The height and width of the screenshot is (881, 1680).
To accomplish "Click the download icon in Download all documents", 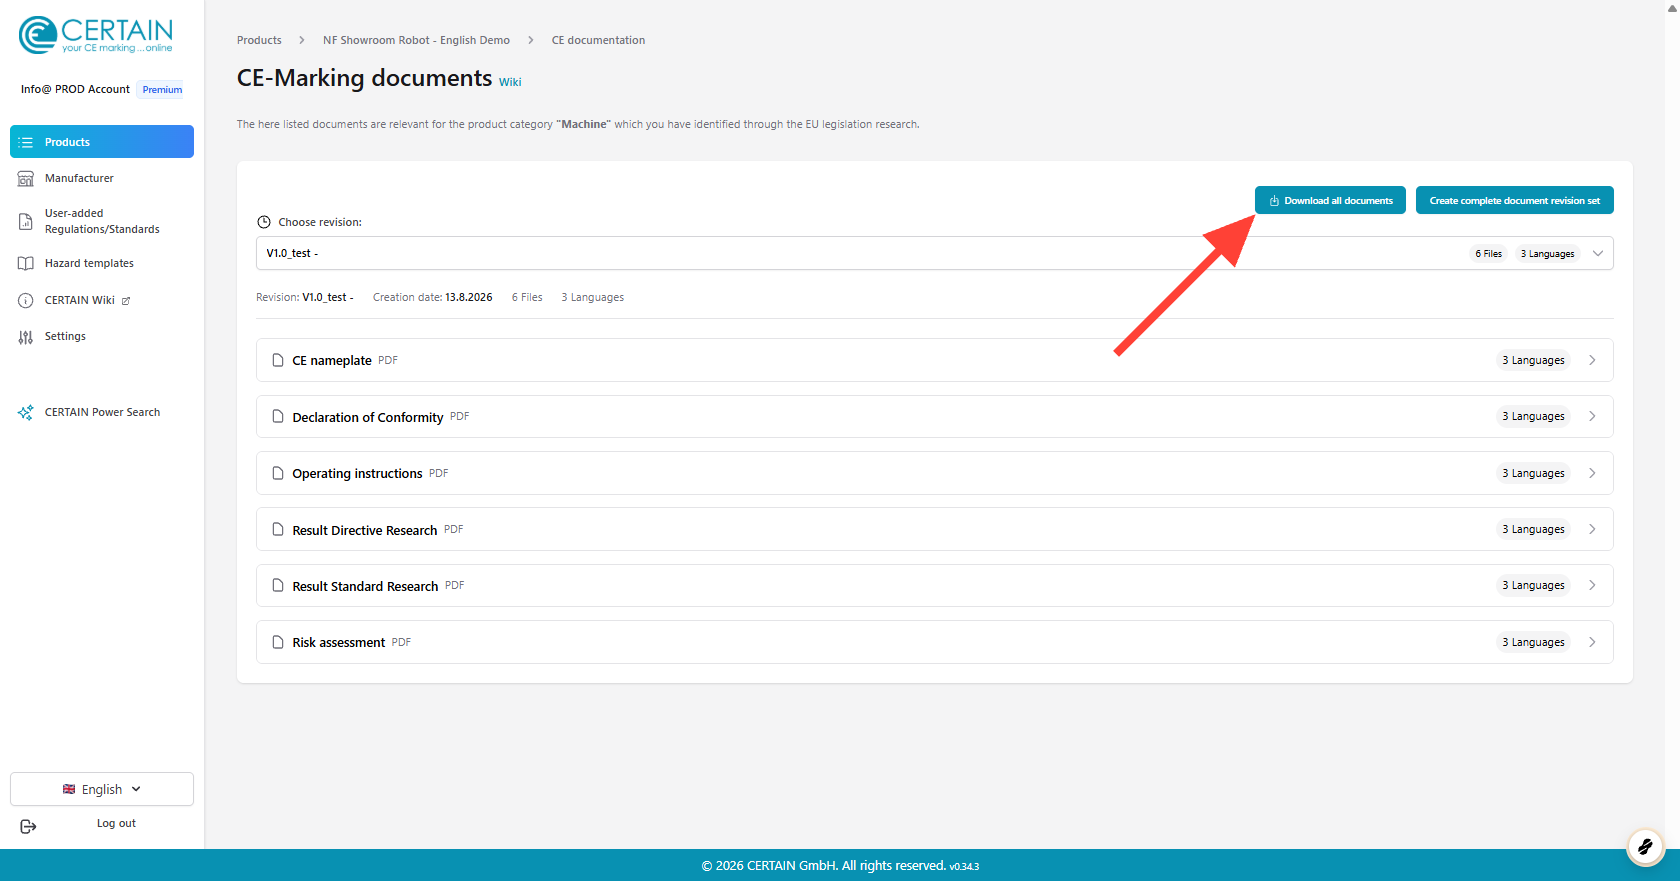I will [1274, 200].
